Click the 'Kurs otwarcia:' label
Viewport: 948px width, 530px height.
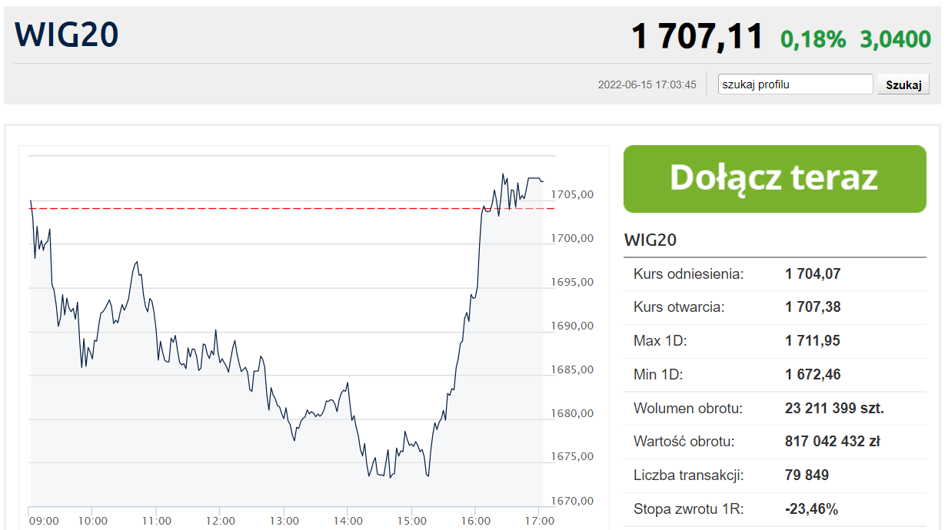pyautogui.click(x=678, y=307)
